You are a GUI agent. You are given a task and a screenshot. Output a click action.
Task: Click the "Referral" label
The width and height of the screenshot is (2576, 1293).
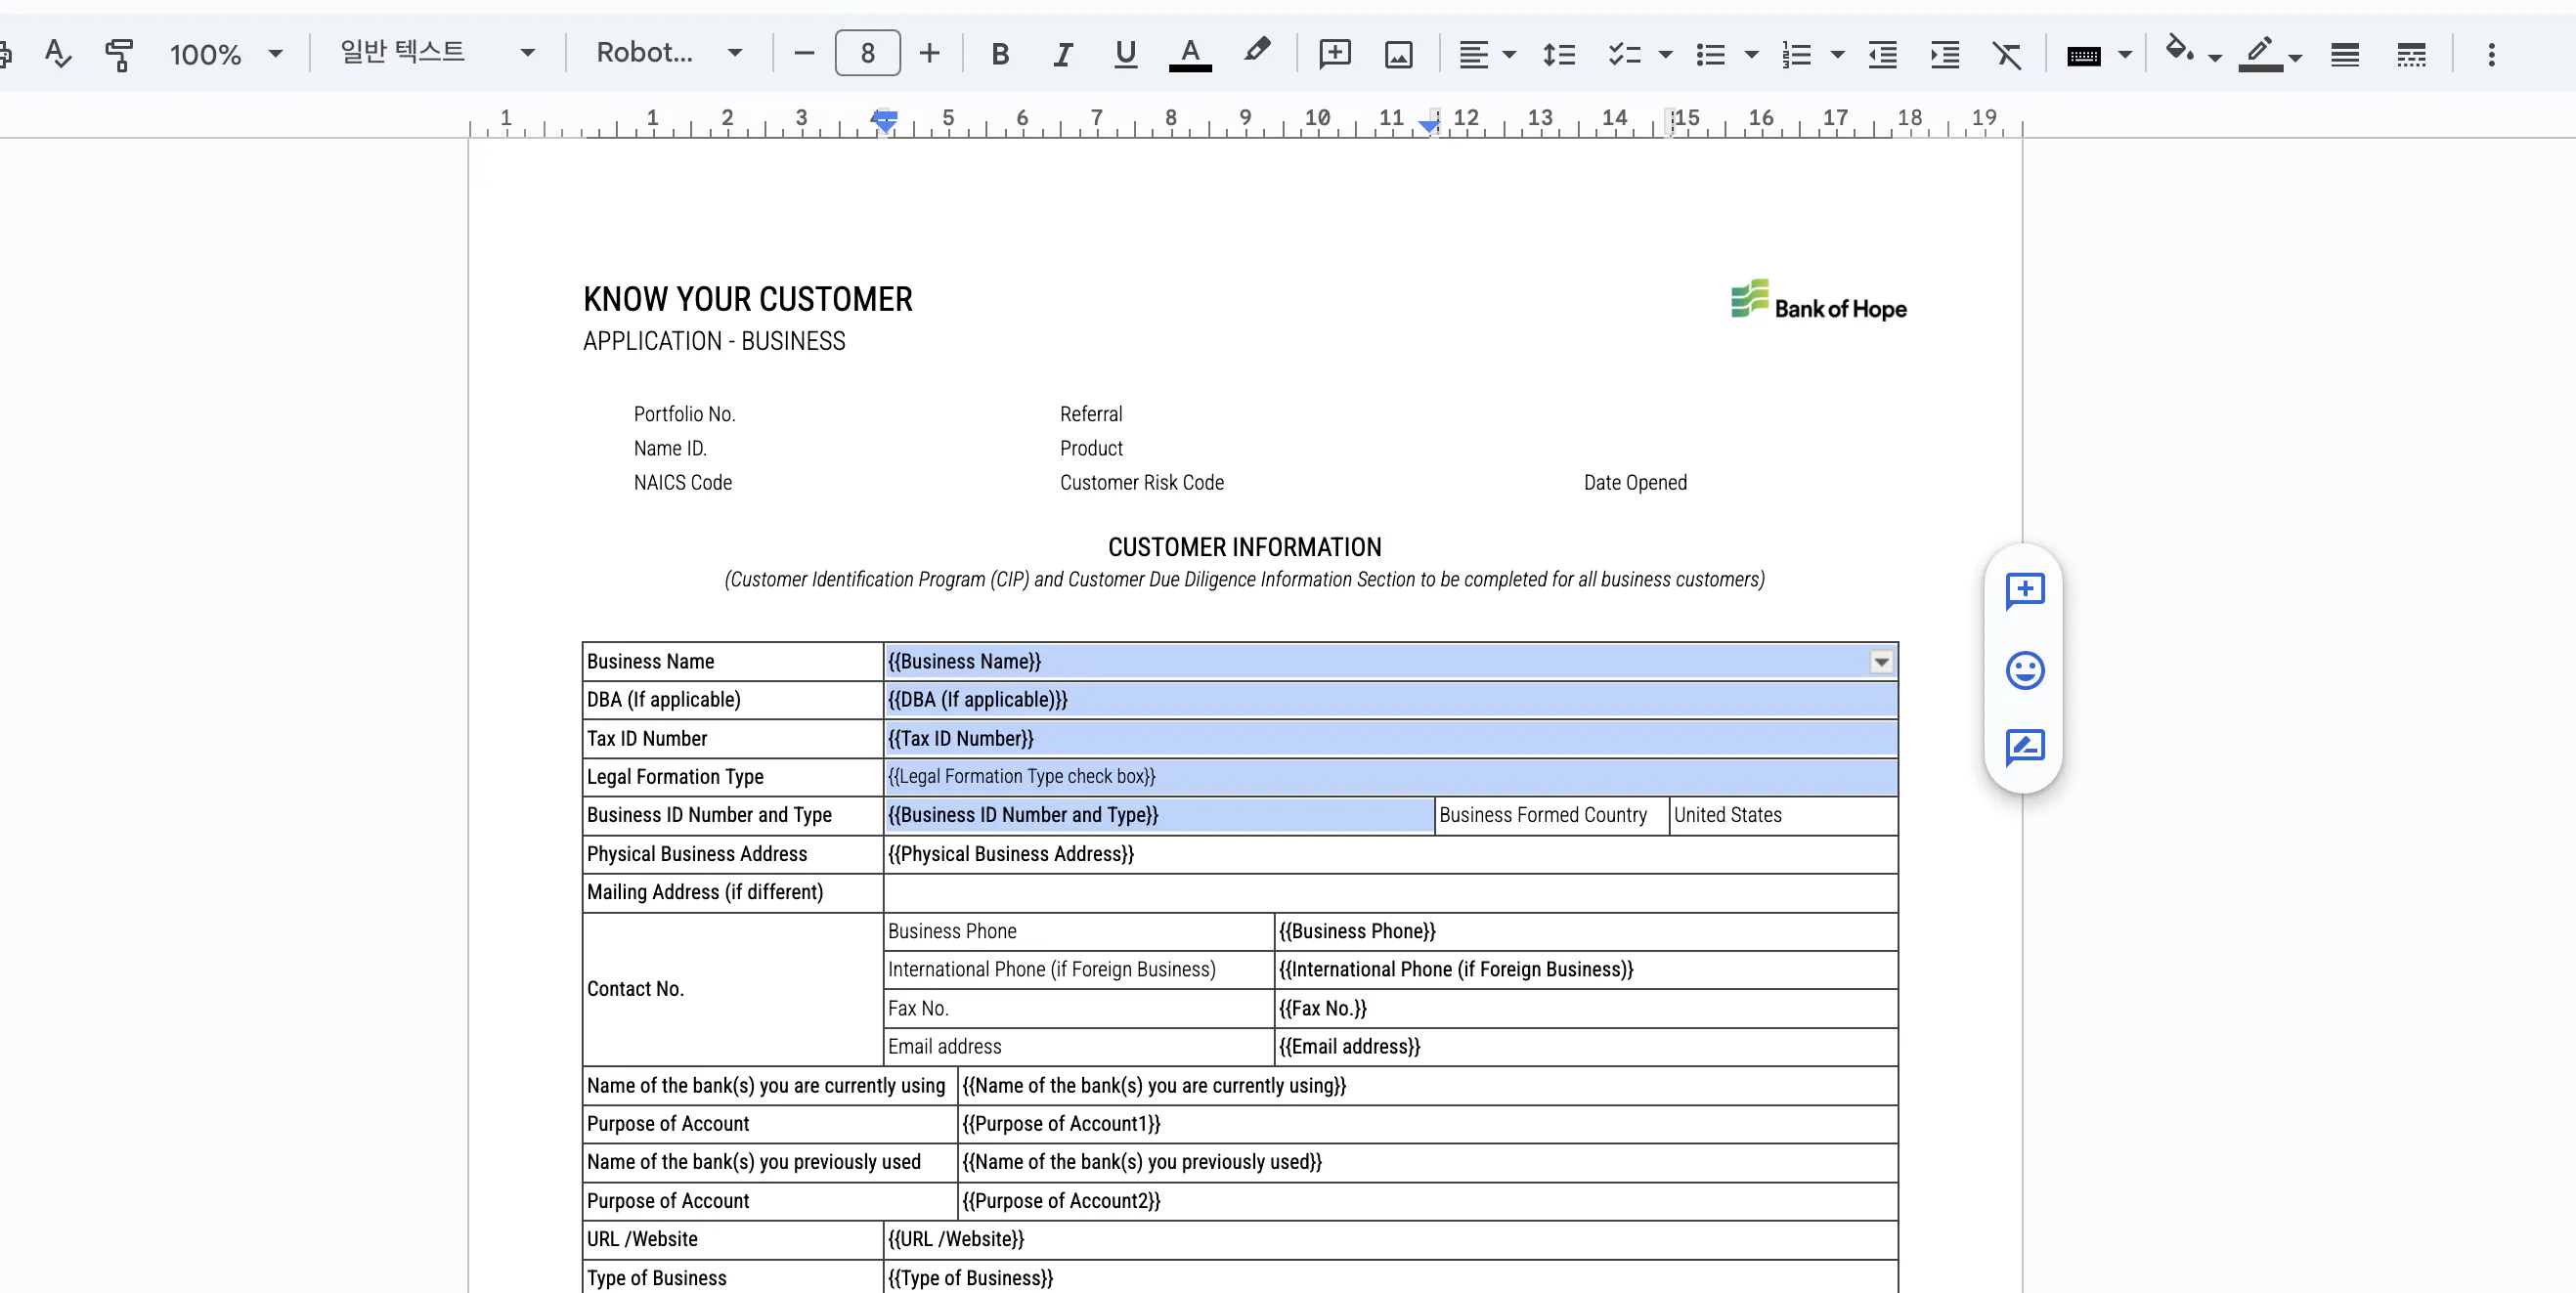tap(1091, 414)
